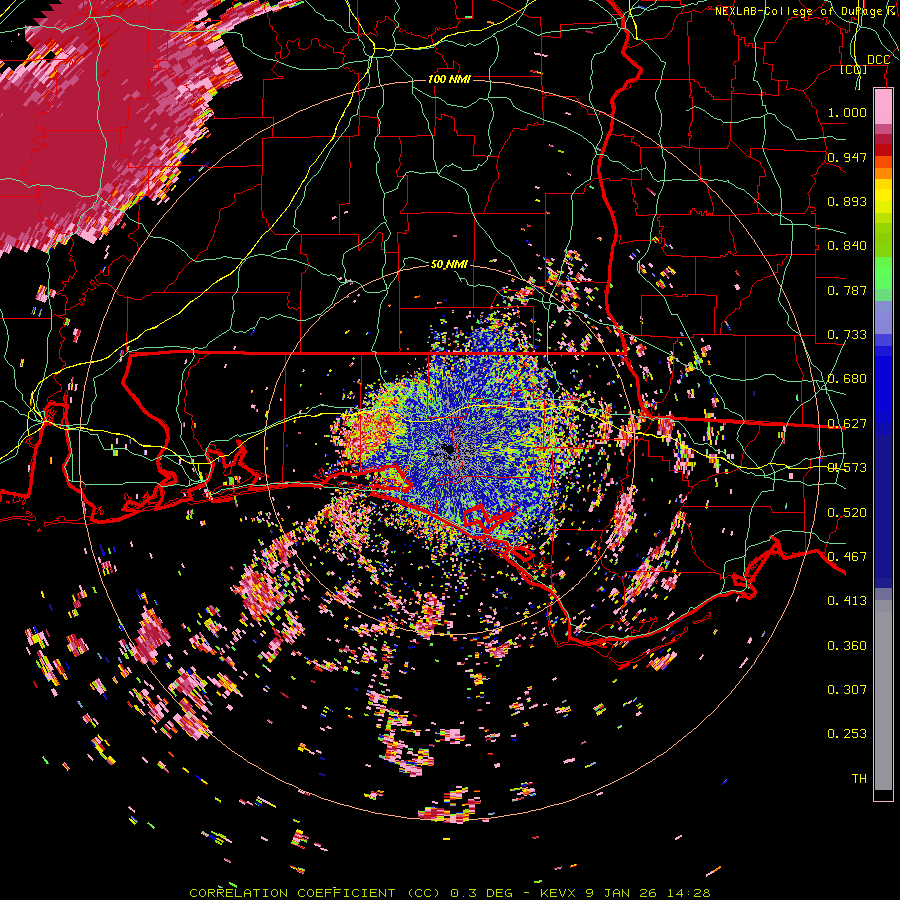
Task: Click the 0.467 legend value
Action: pyautogui.click(x=847, y=557)
